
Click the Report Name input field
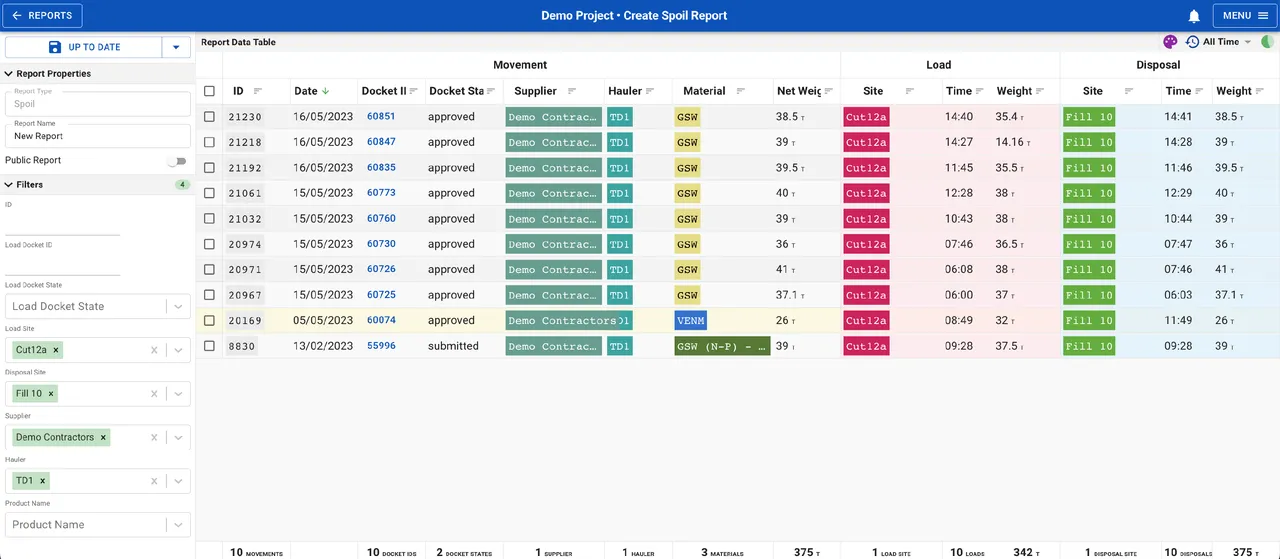click(x=97, y=136)
